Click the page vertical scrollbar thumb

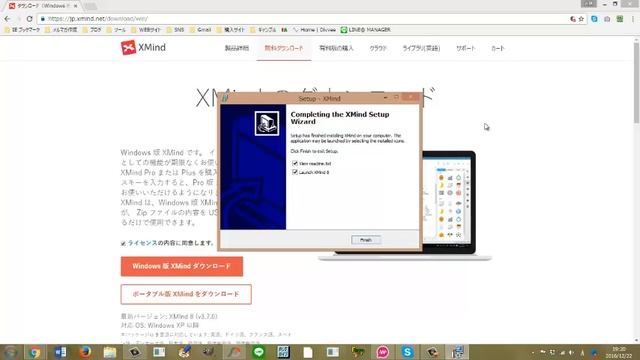coord(636,83)
